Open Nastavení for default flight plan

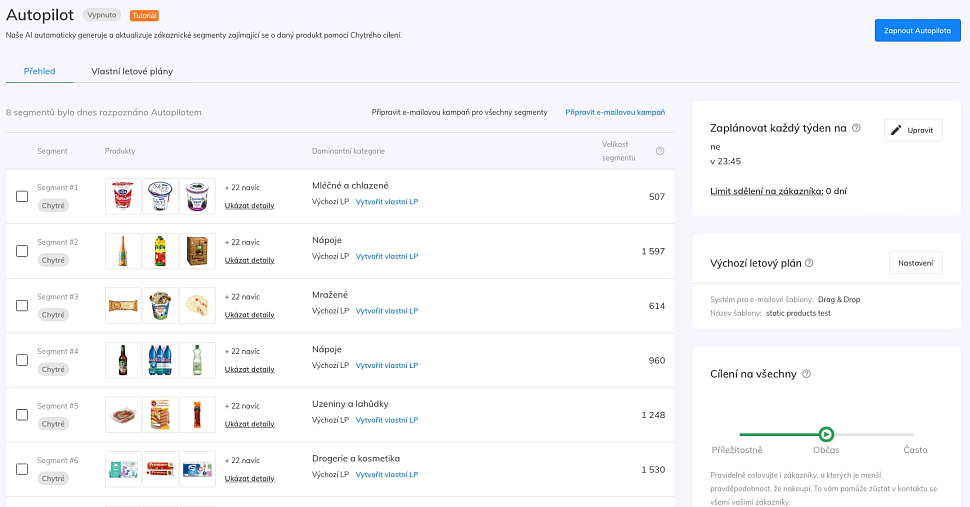pyautogui.click(x=916, y=263)
